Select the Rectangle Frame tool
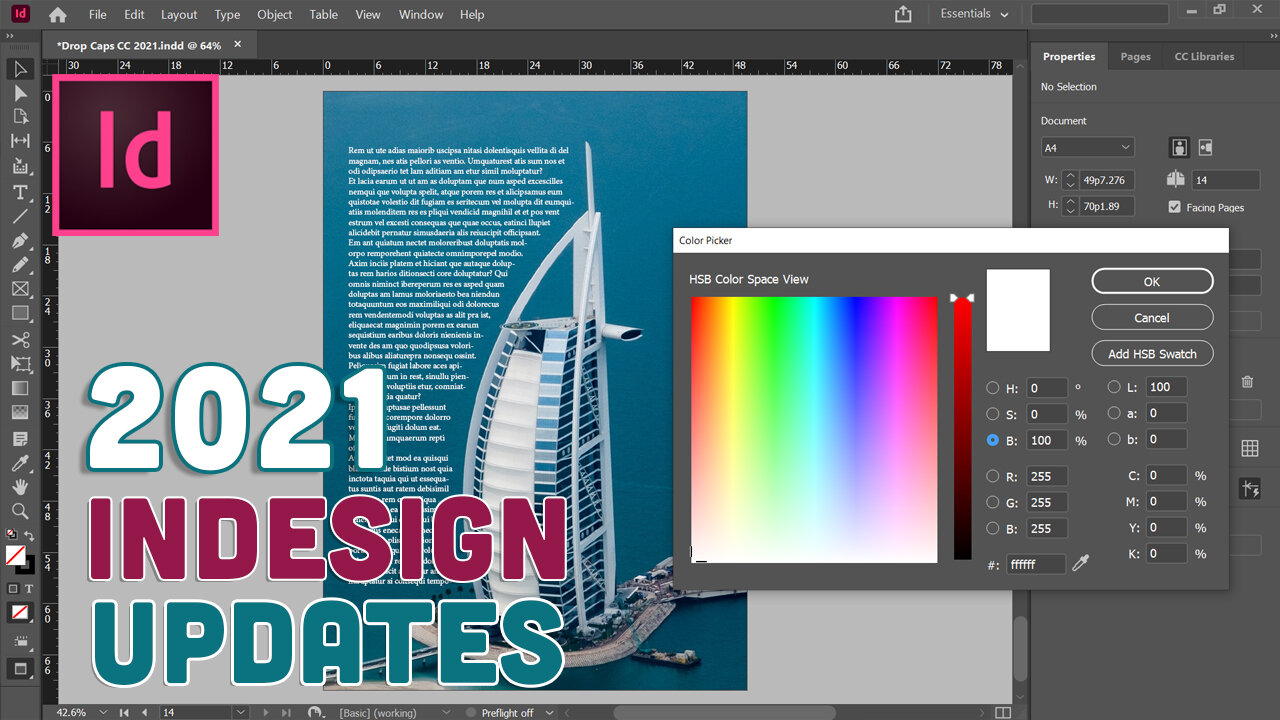 (x=20, y=289)
